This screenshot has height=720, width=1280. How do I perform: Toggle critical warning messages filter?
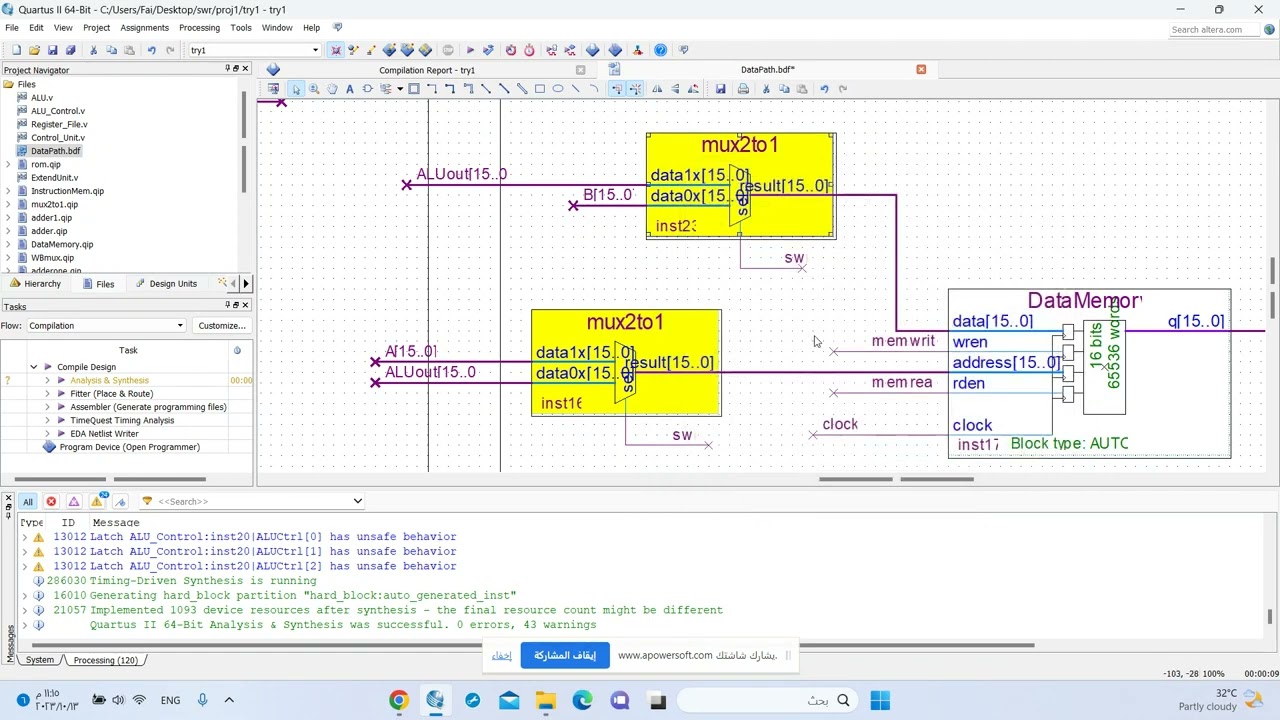pos(74,502)
